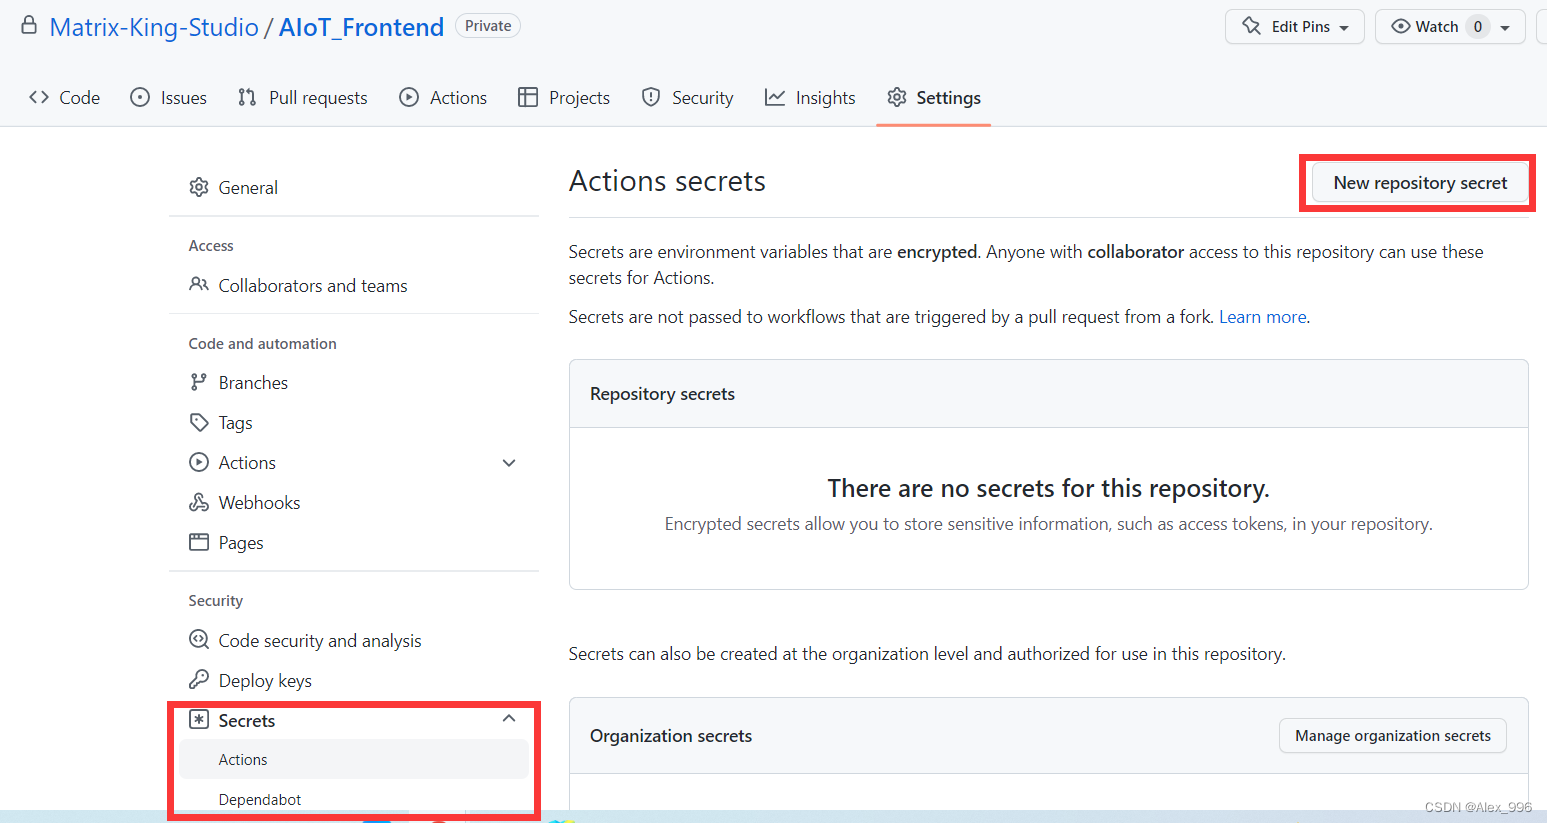Click the 'Code and automation' section label

[262, 343]
